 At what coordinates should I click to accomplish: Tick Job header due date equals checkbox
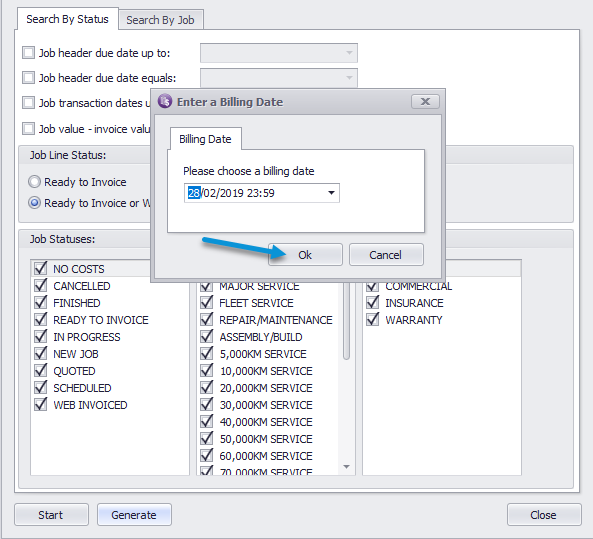click(28, 78)
